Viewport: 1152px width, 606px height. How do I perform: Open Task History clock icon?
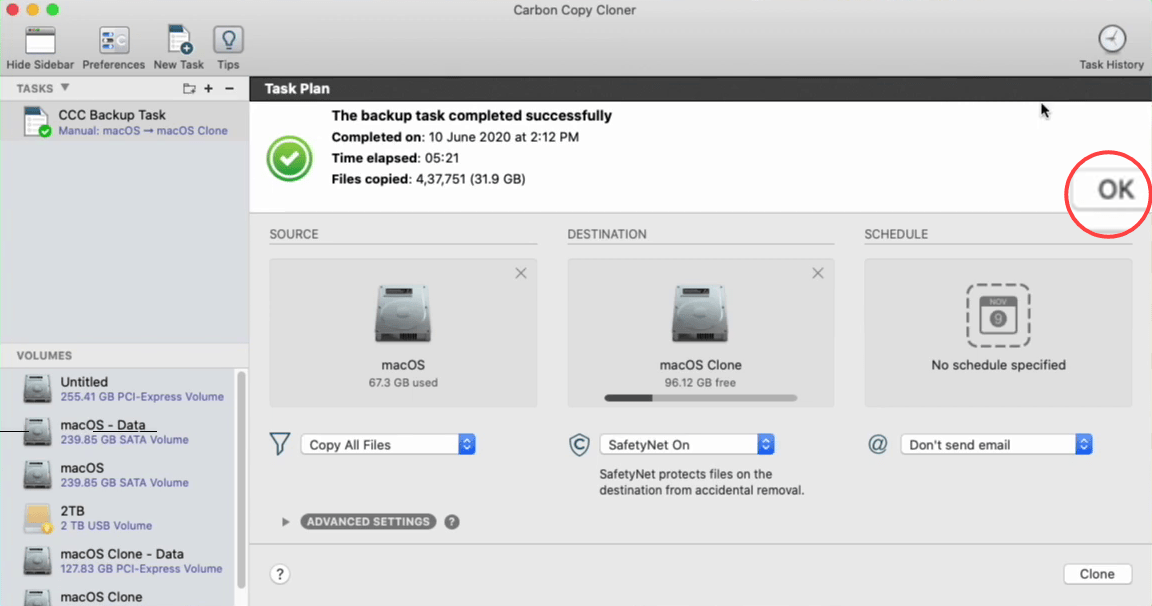click(1112, 39)
